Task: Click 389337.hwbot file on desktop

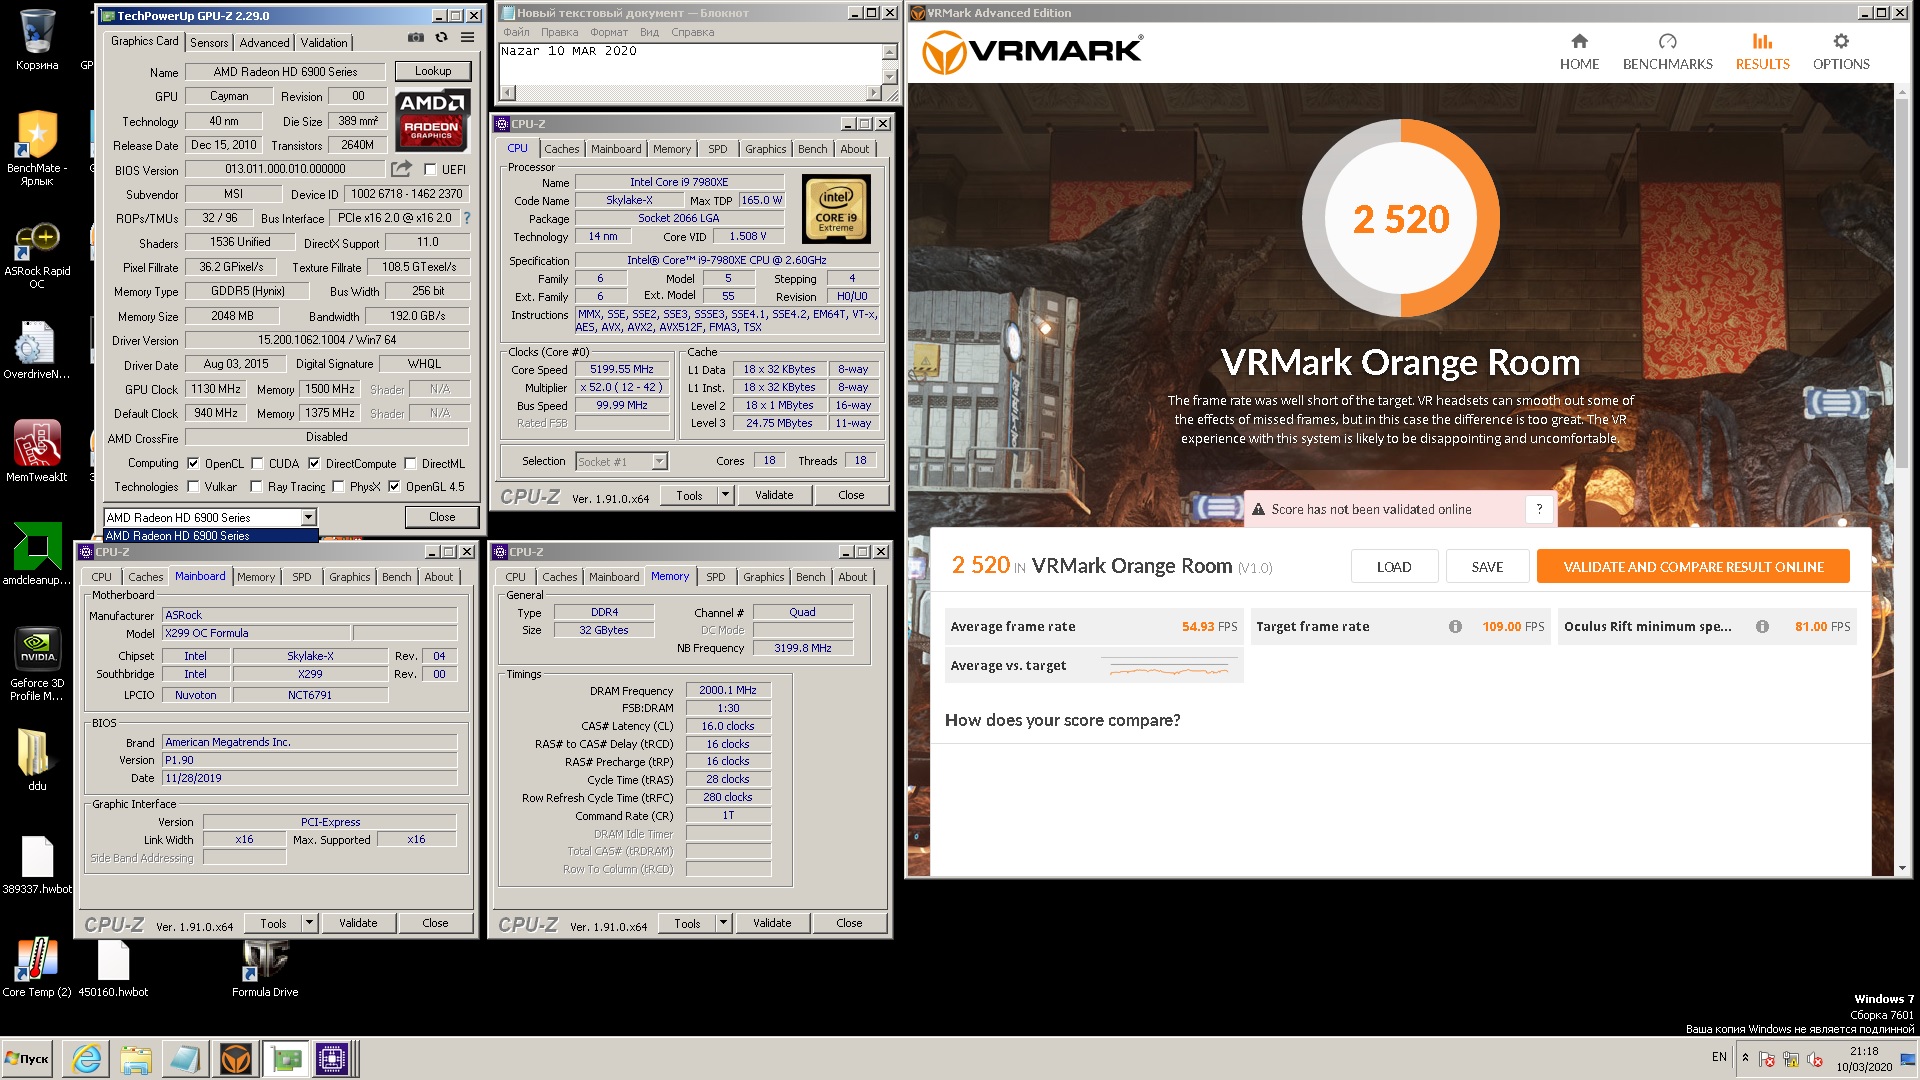Action: click(37, 865)
